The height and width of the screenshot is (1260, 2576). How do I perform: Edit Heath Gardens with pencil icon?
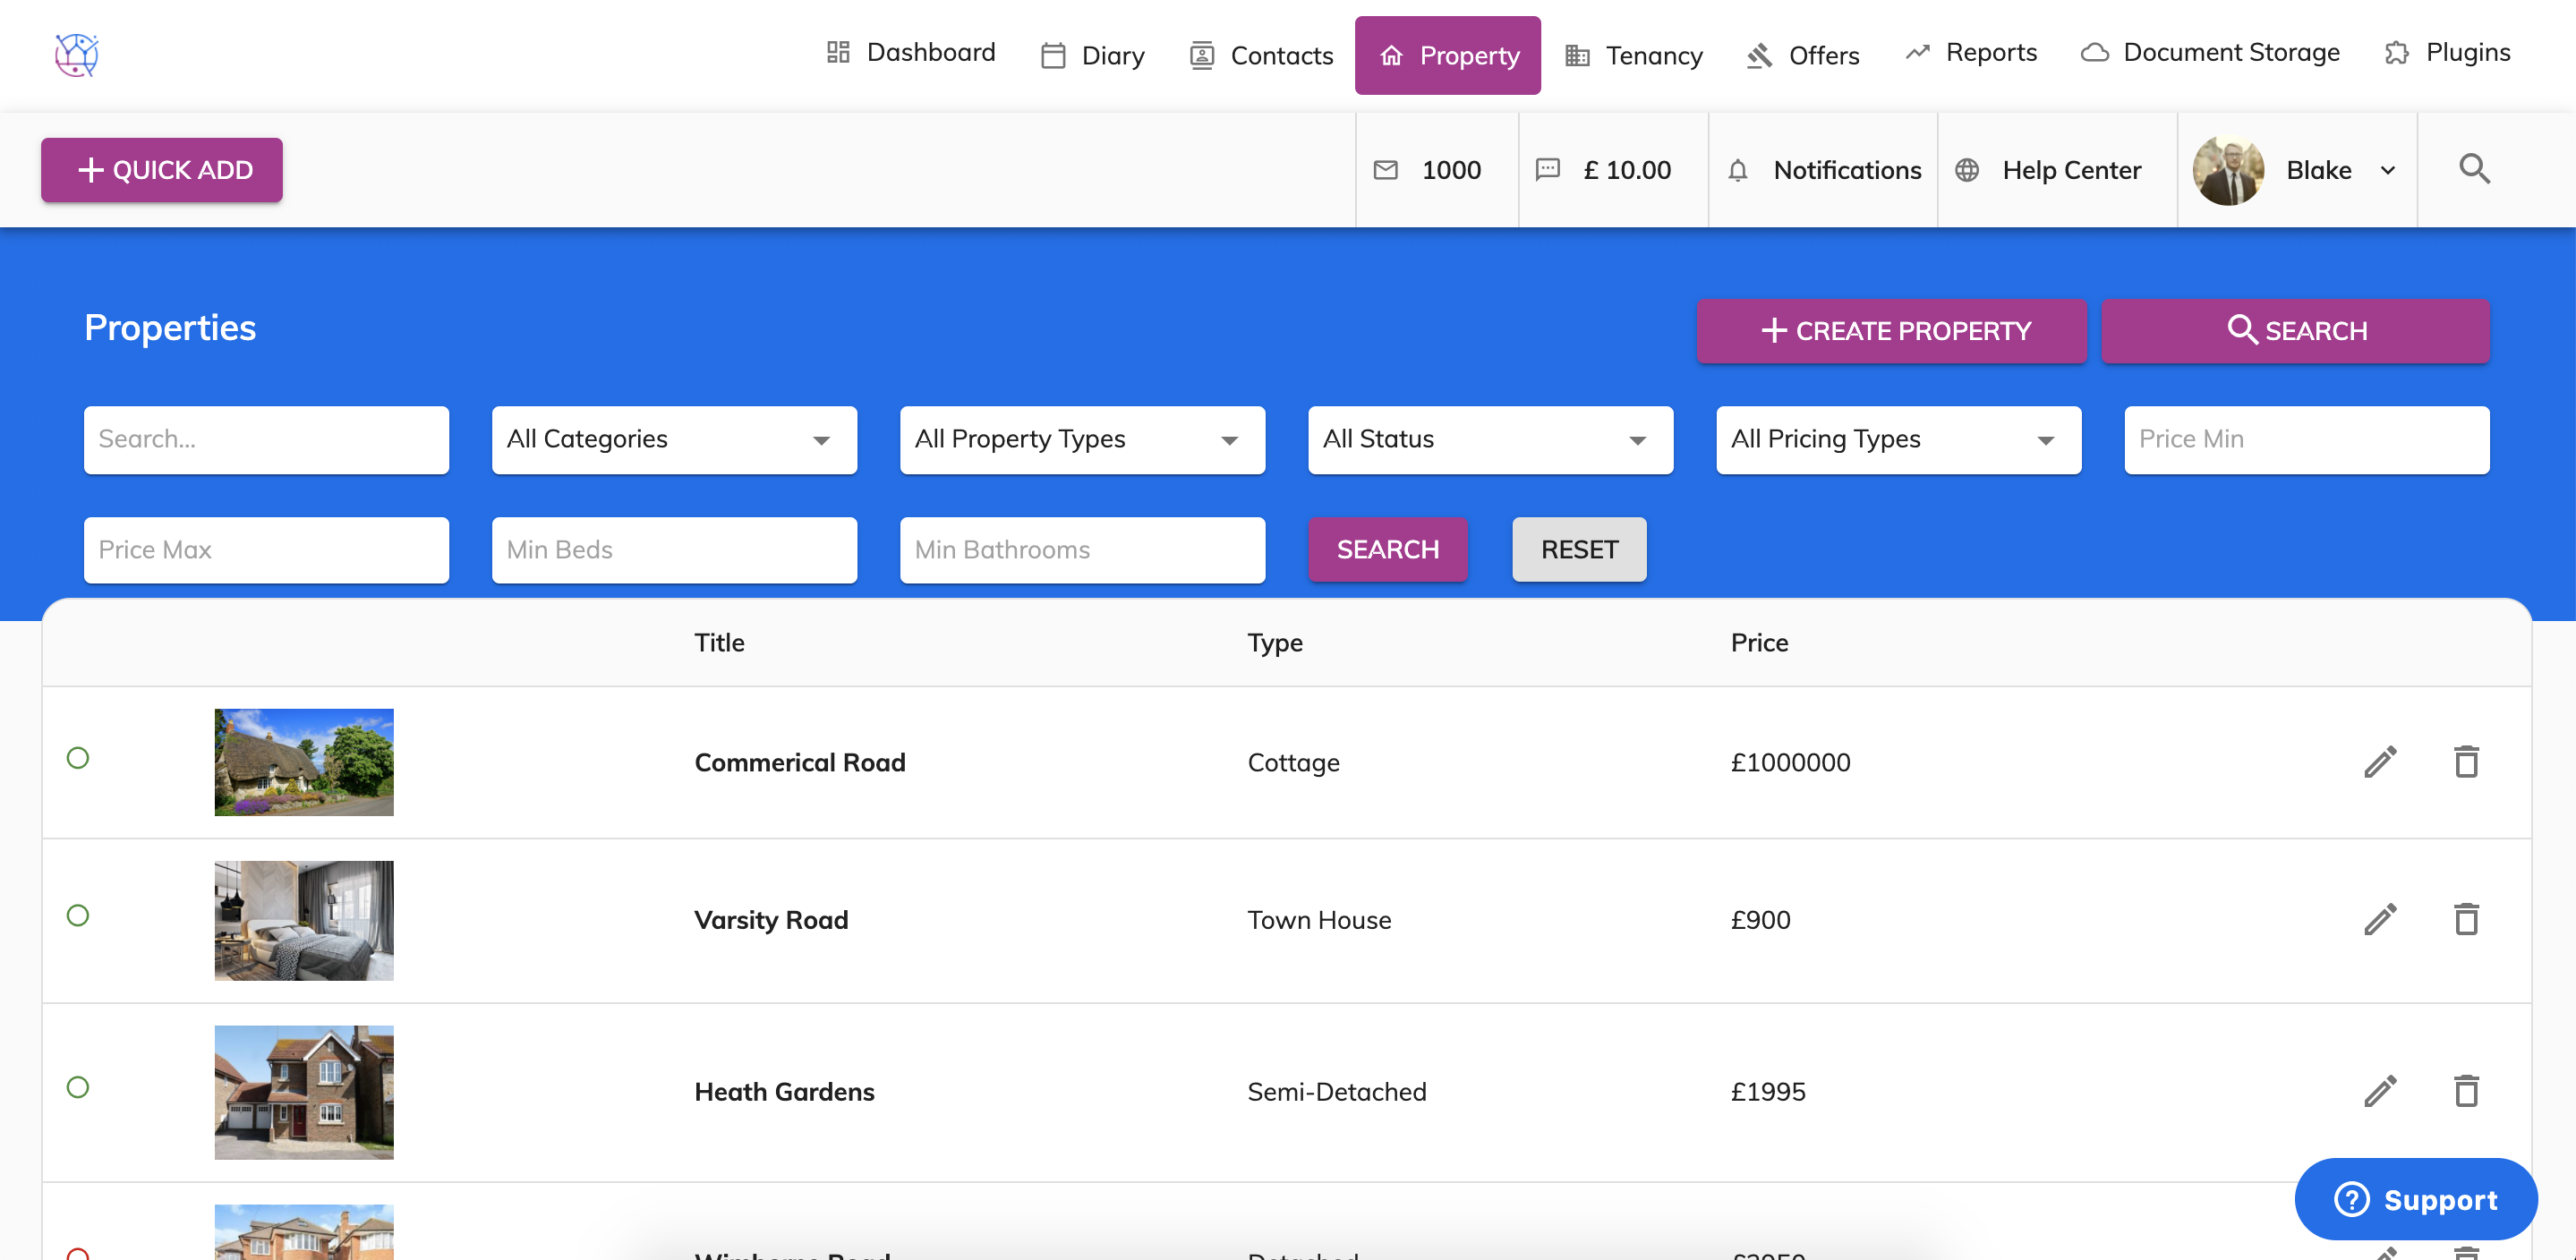[x=2380, y=1091]
